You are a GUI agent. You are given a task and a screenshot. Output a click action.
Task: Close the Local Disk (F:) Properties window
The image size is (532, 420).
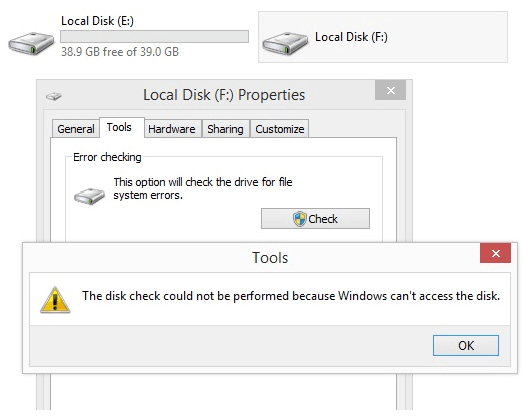click(391, 91)
